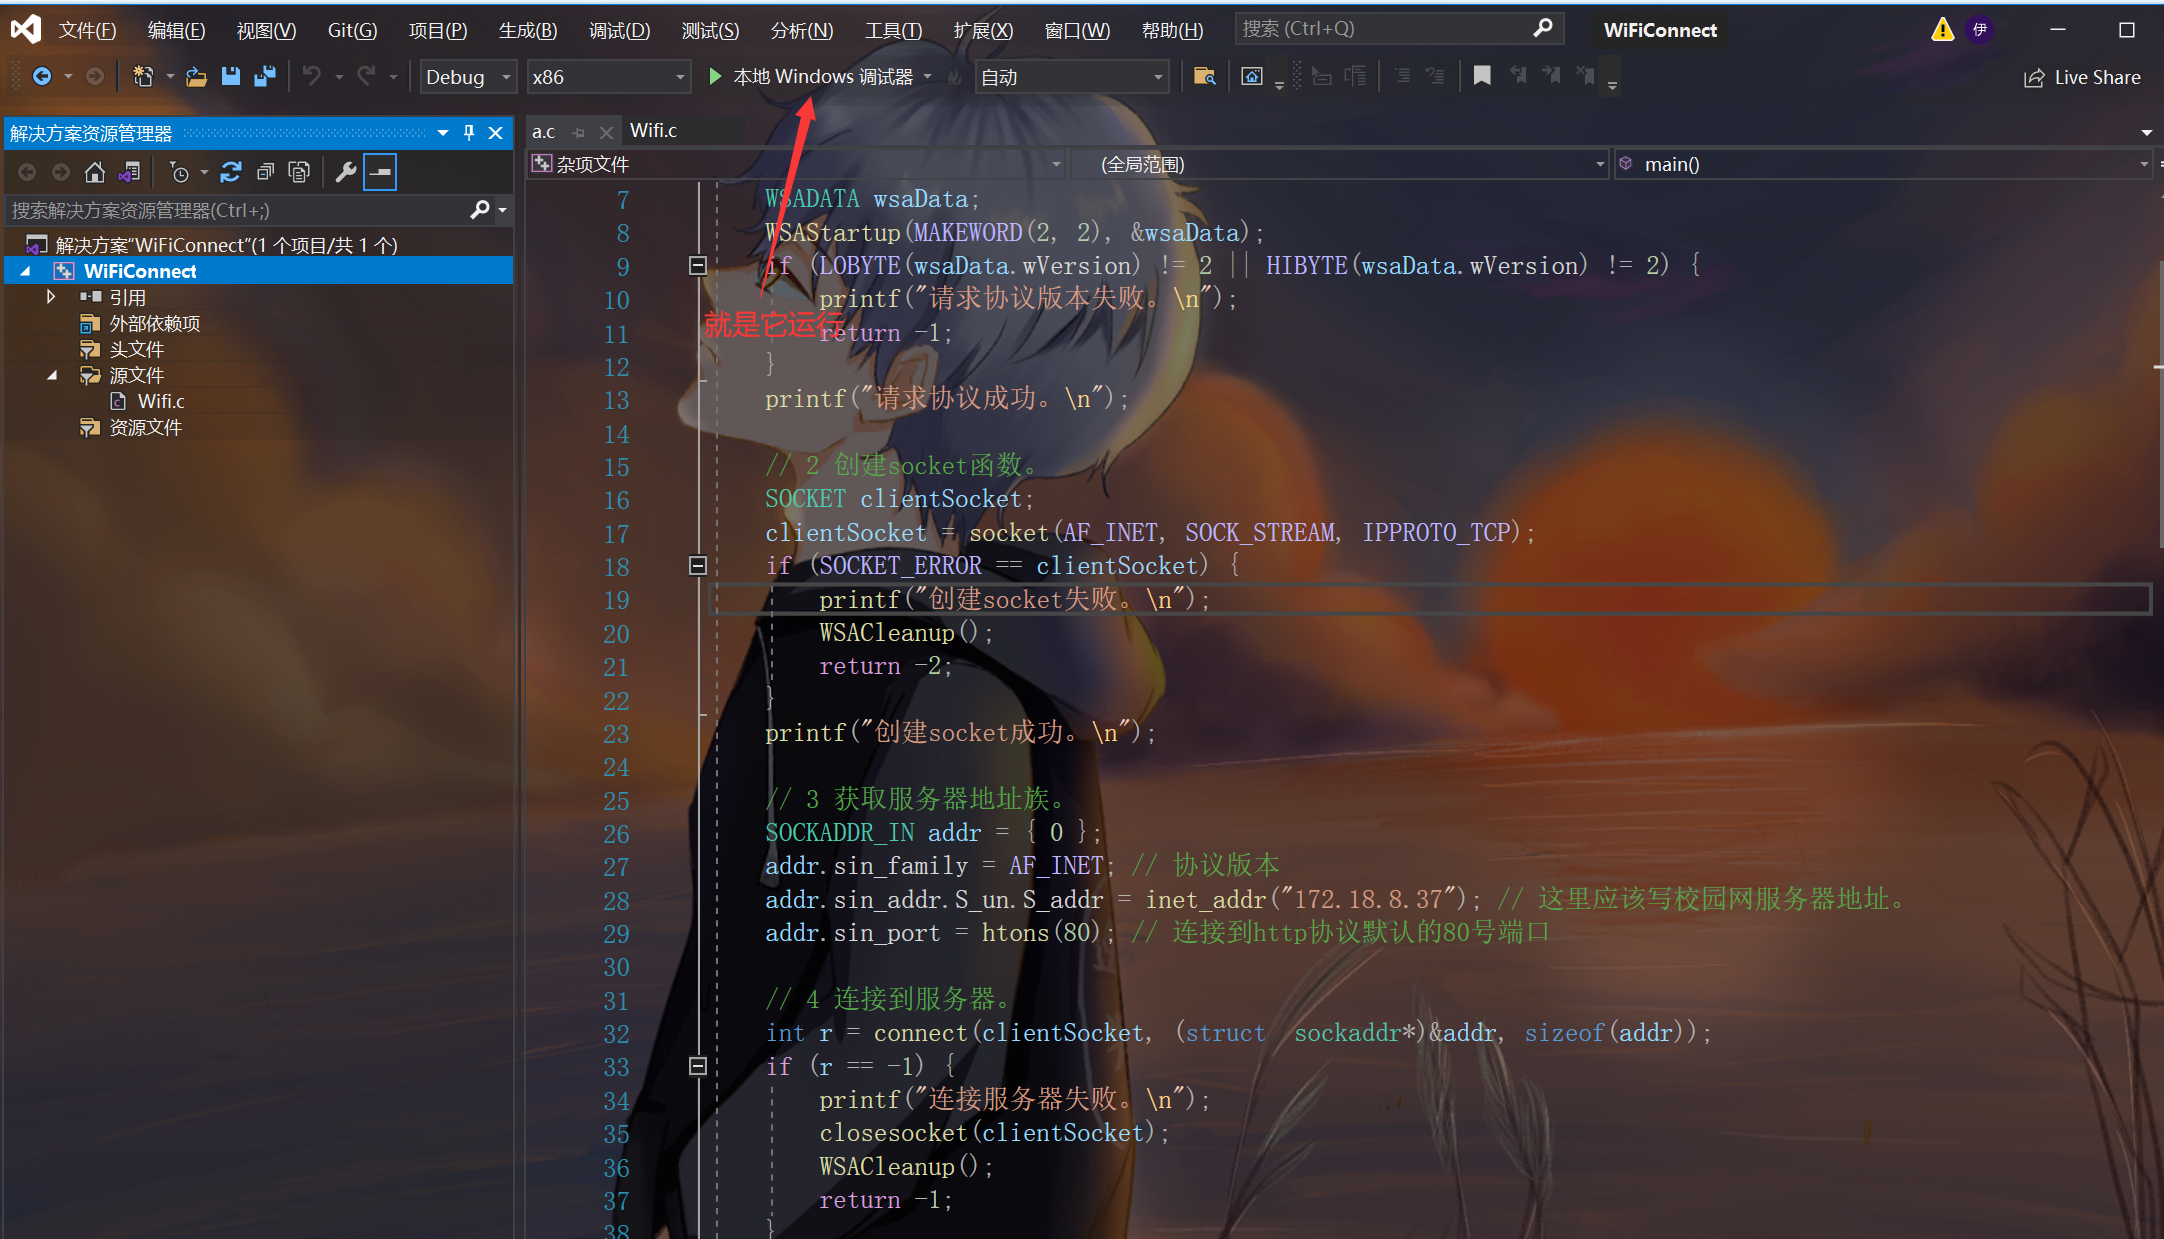Open the 视图(V) menu

[x=266, y=30]
